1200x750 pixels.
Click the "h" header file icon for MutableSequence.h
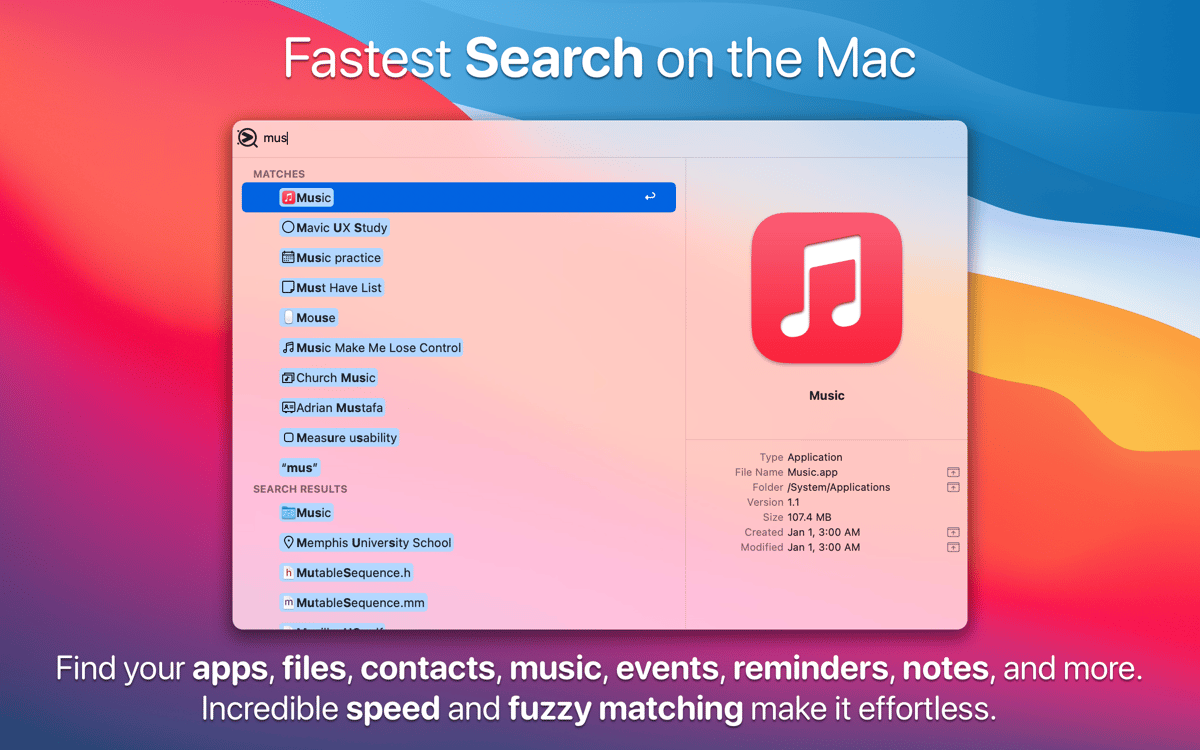289,572
